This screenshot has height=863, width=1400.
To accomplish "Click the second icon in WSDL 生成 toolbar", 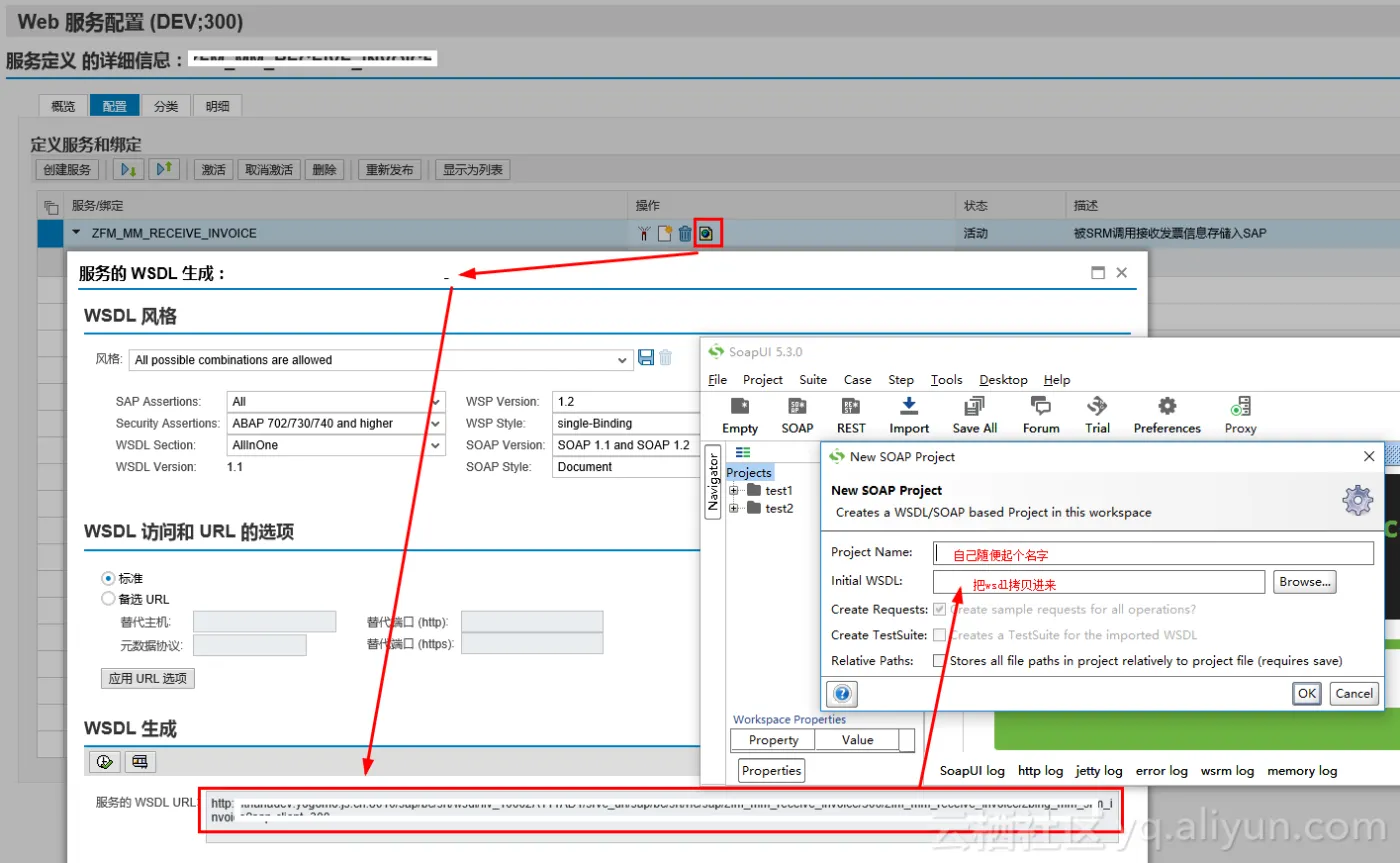I will [140, 762].
